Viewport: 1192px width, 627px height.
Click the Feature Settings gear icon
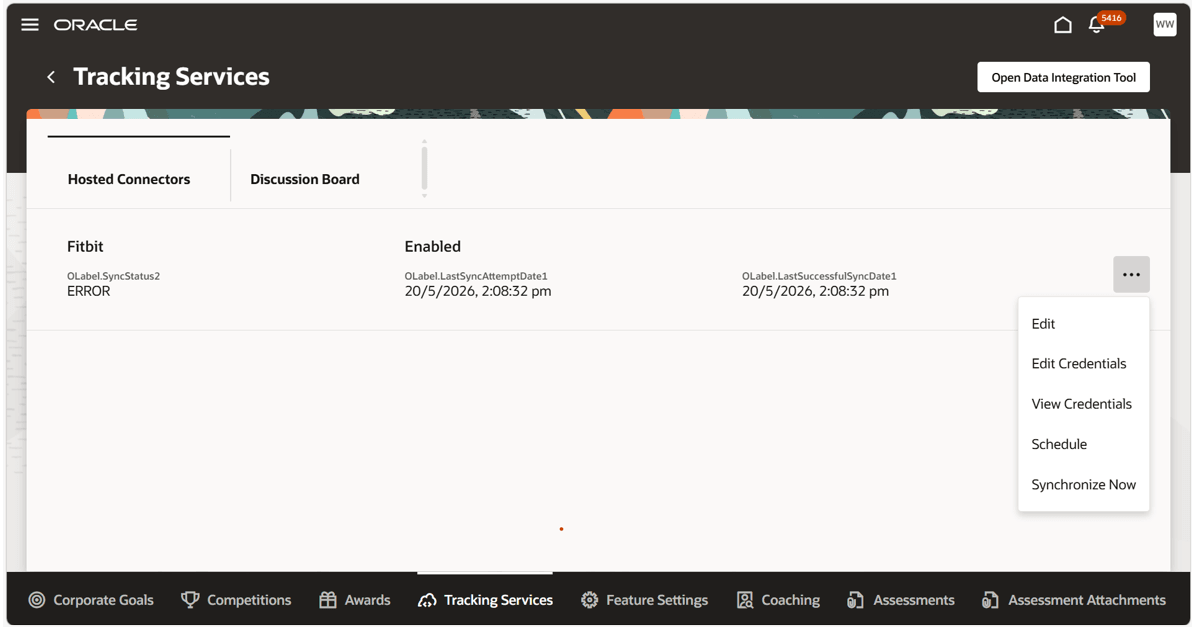[x=589, y=600]
